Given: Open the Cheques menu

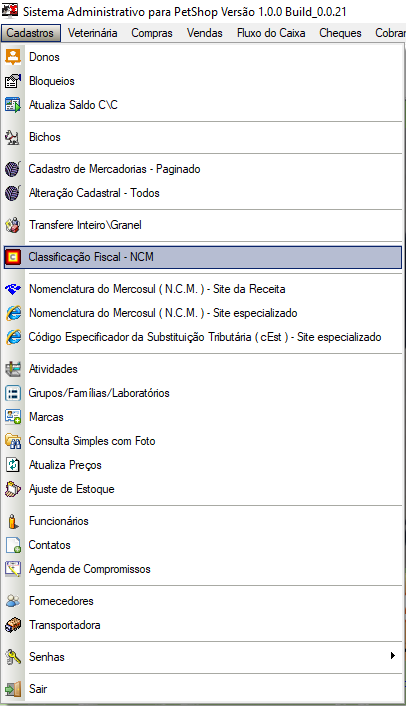Looking at the screenshot, I should 340,33.
